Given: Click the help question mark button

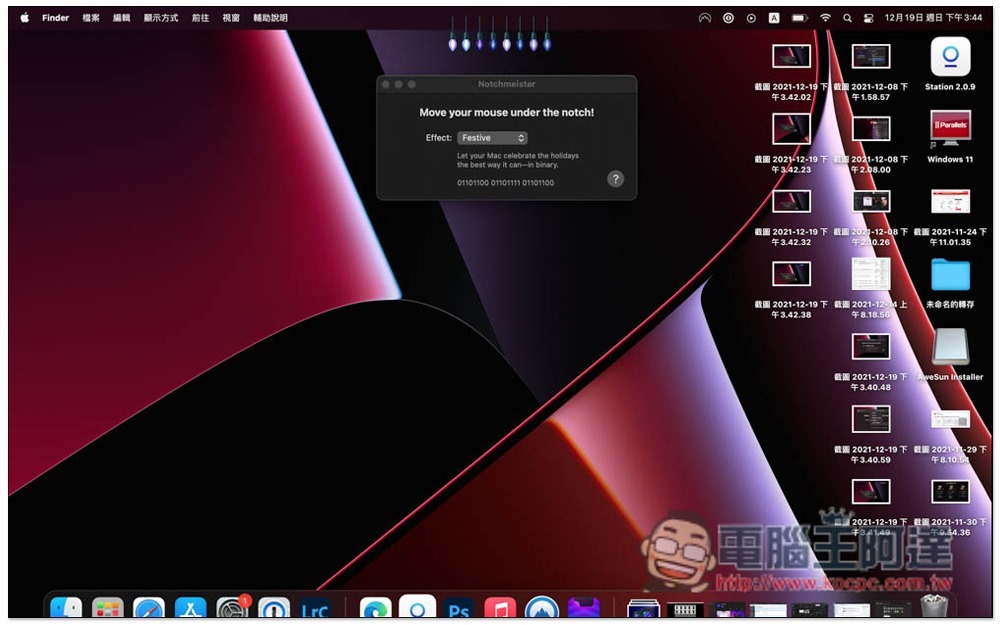Looking at the screenshot, I should tap(616, 179).
